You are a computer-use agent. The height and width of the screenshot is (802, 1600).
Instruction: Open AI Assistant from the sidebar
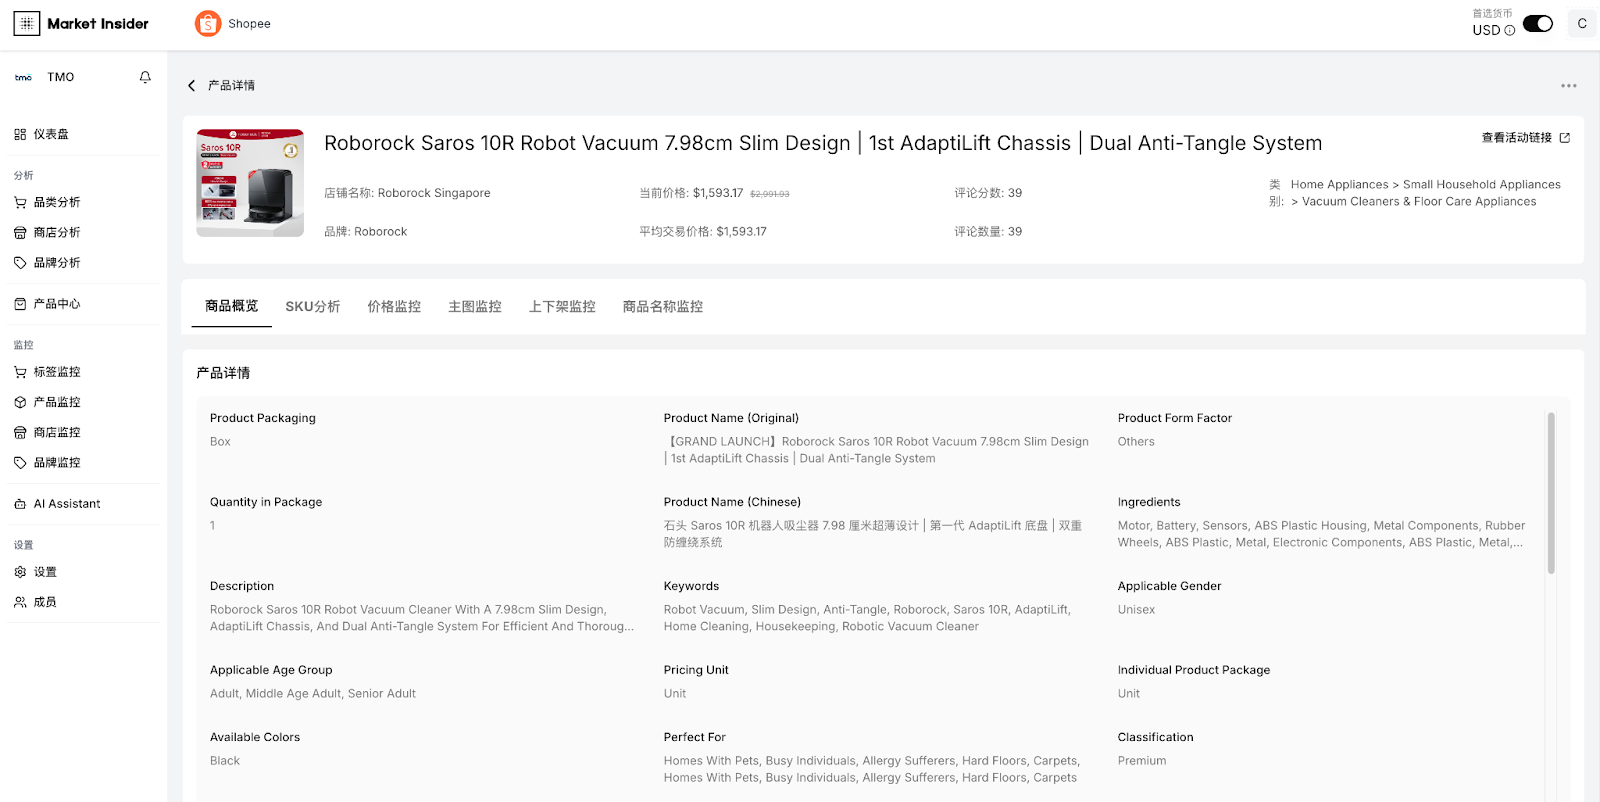point(67,504)
